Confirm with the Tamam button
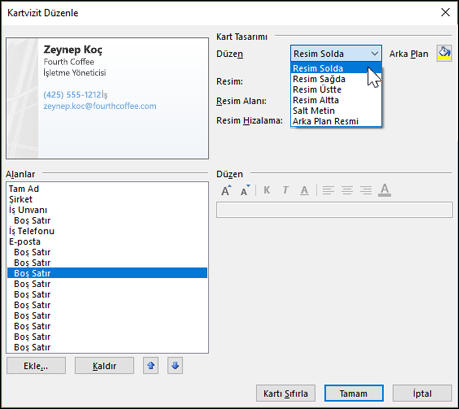Viewport: 459px width, 409px height. pyautogui.click(x=354, y=394)
